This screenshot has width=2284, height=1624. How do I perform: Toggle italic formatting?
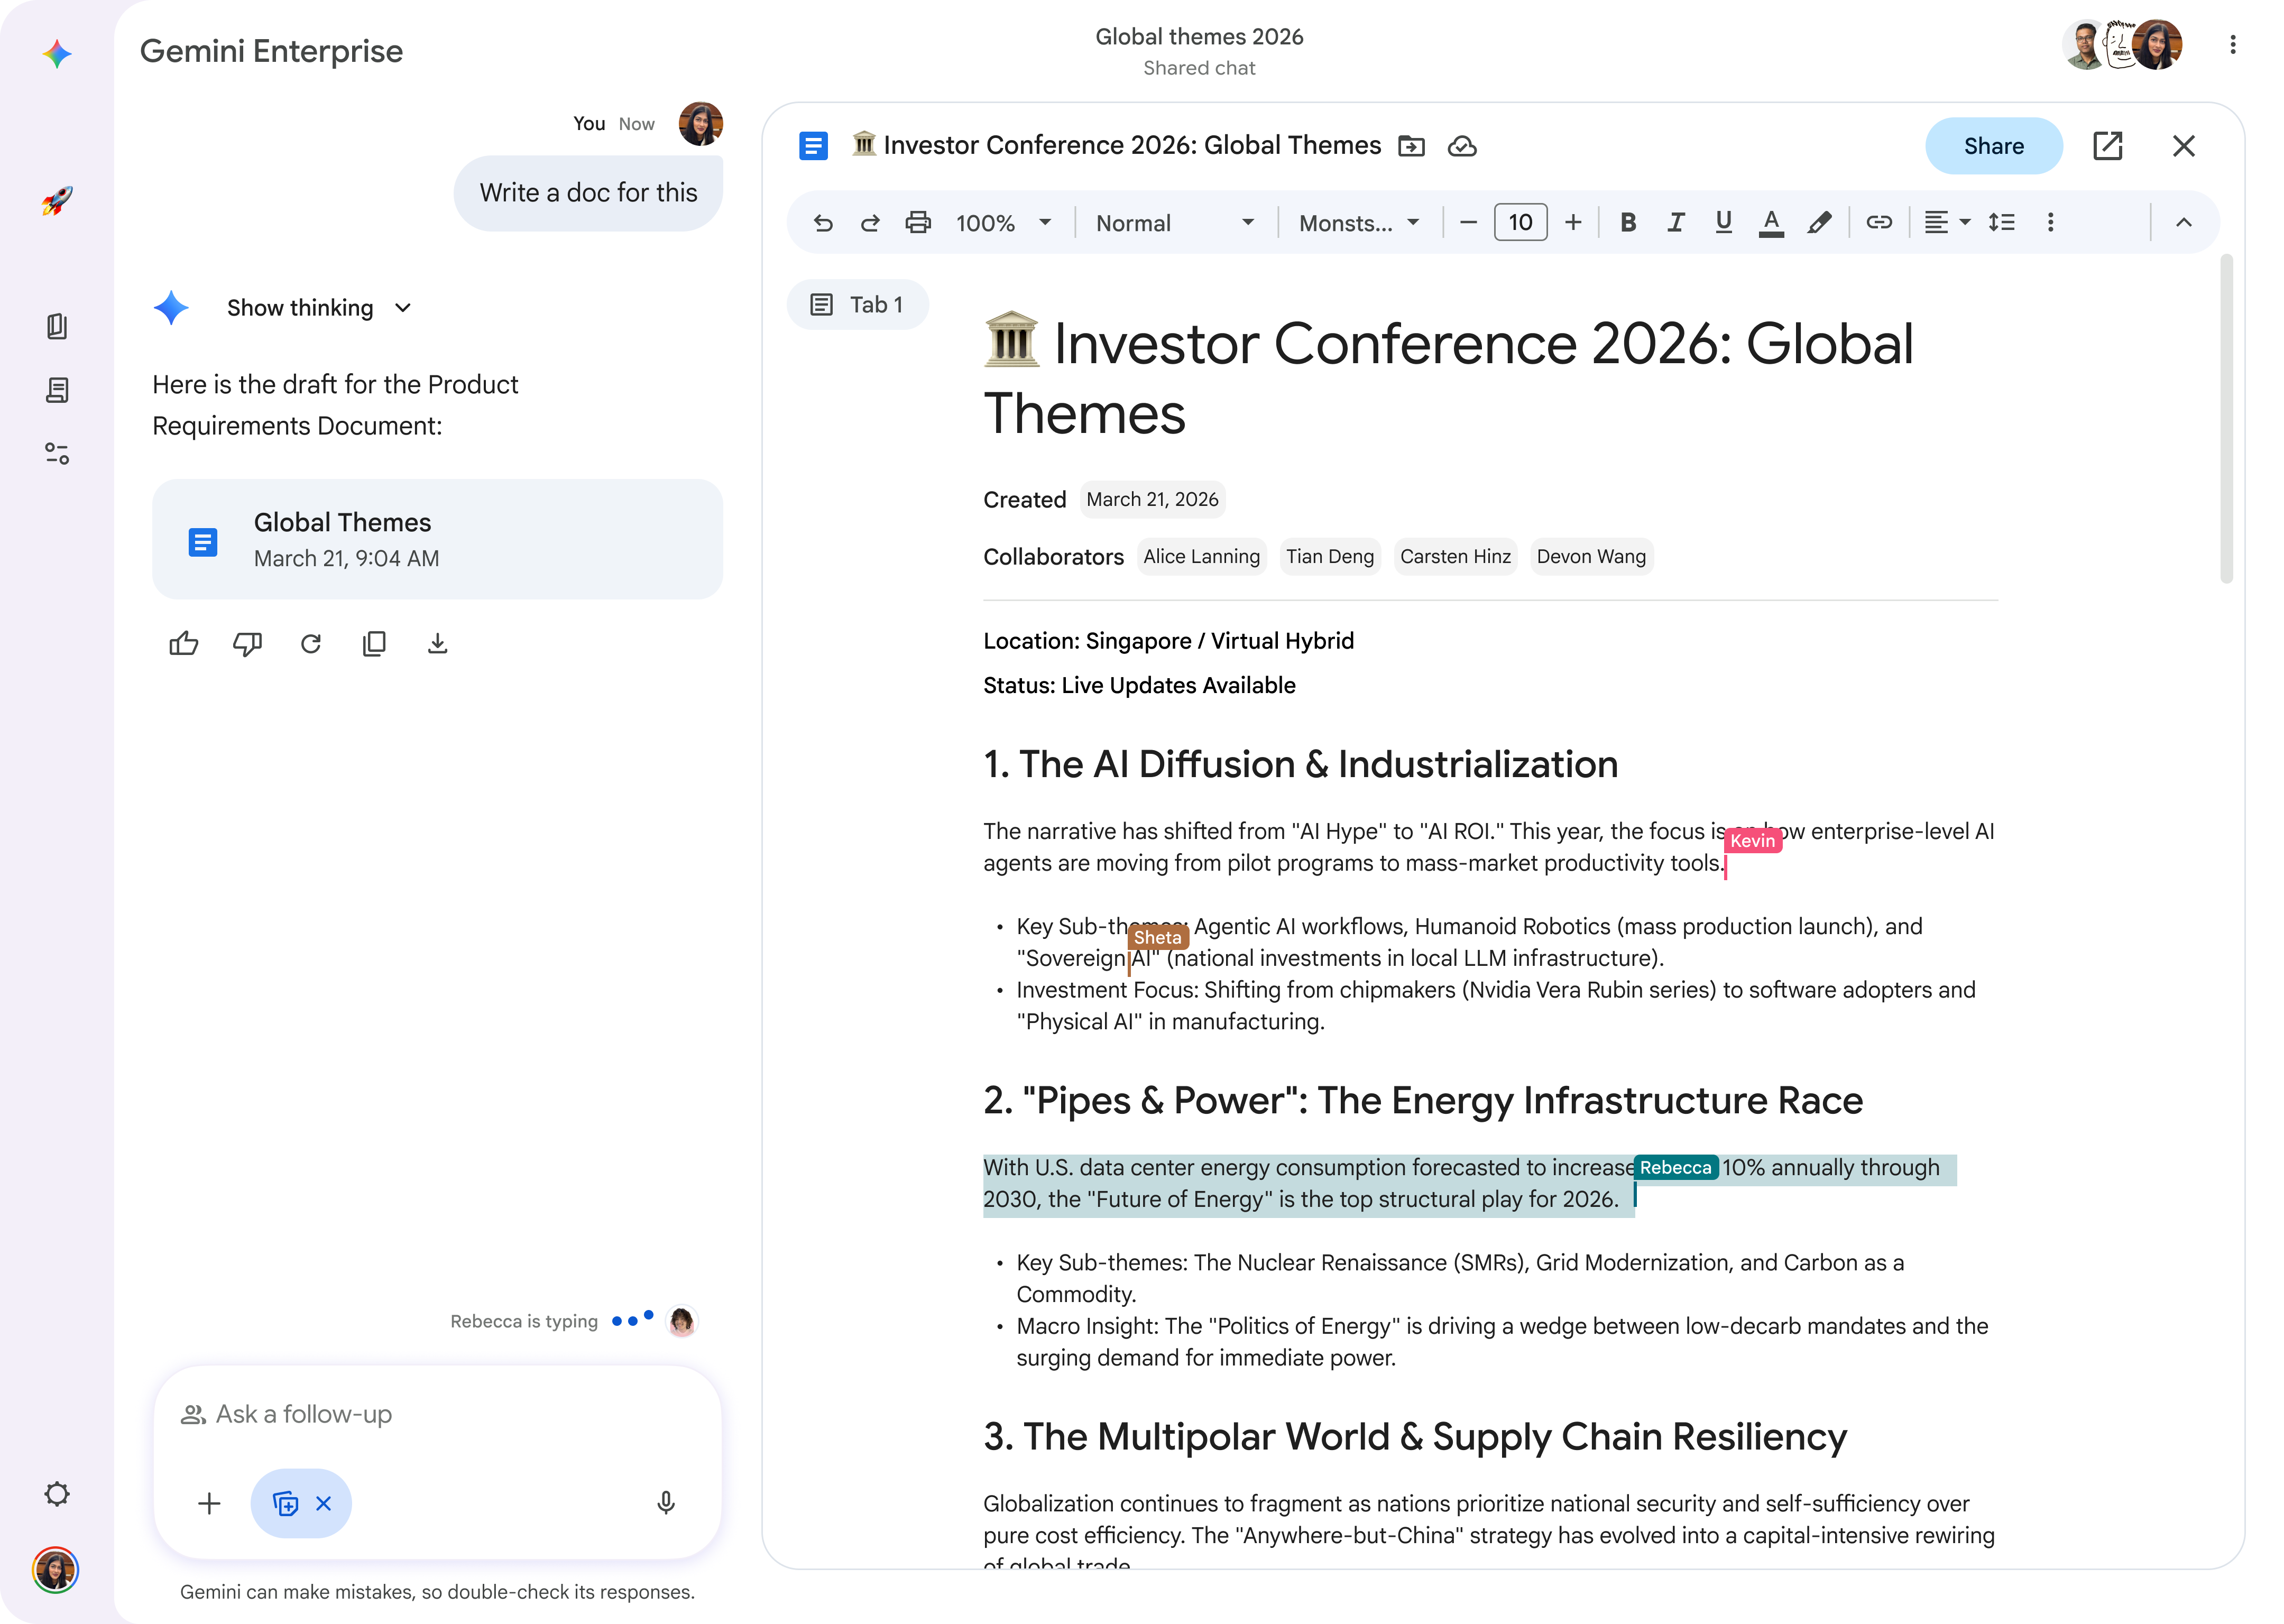(1676, 222)
